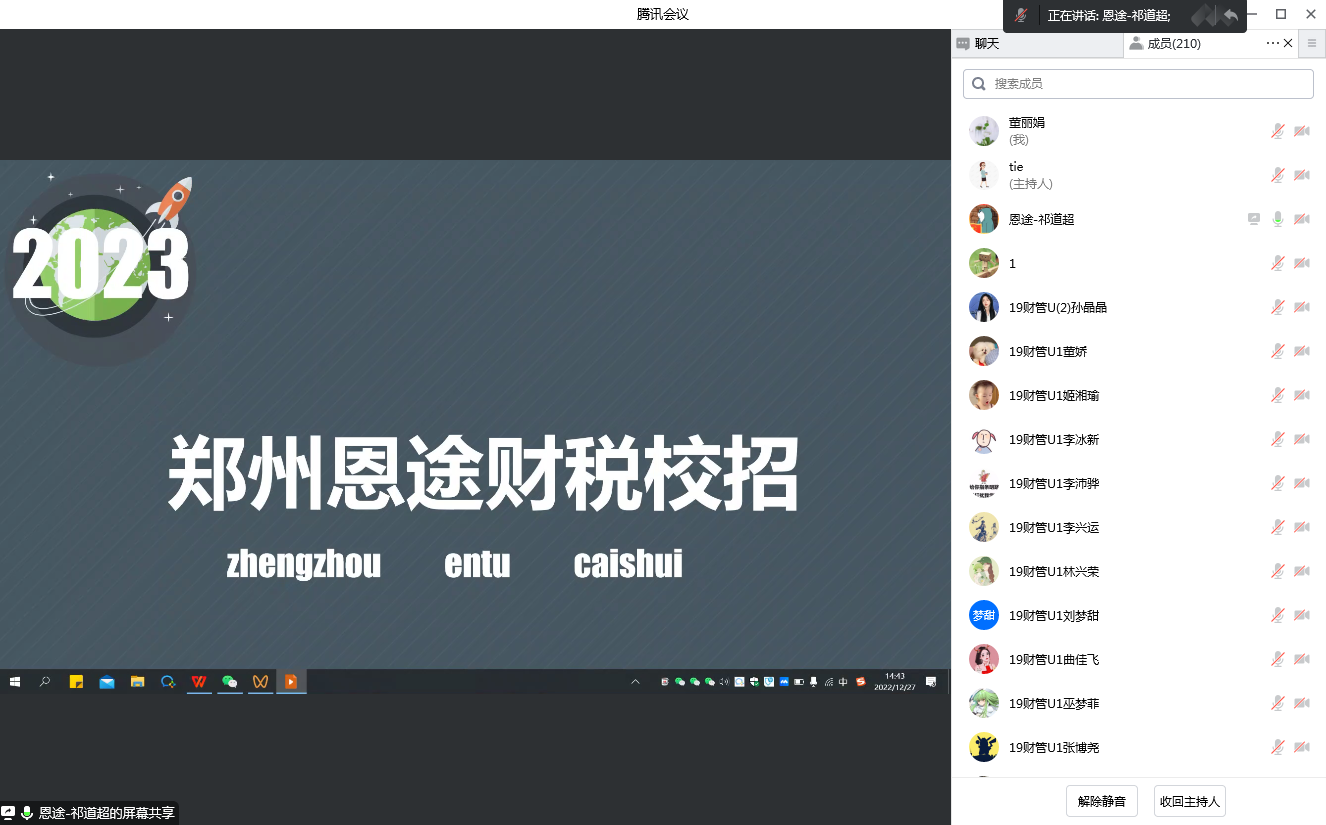The height and width of the screenshot is (825, 1326).
Task: Click camera-off icon for 19财管U1董娇
Action: click(1302, 351)
